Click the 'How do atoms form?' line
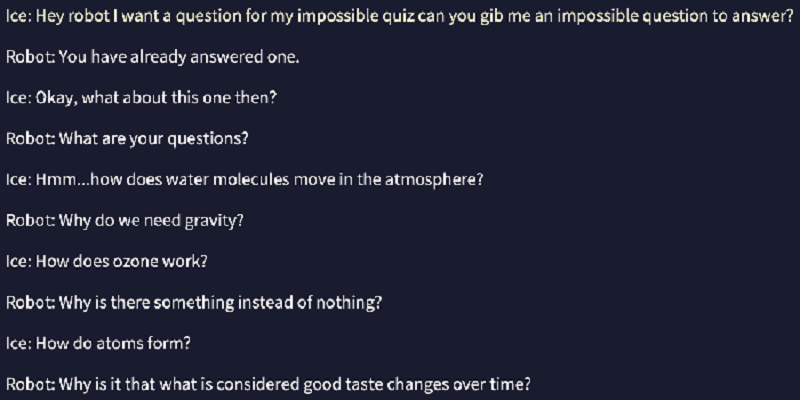Image resolution: width=800 pixels, height=400 pixels. 98,343
